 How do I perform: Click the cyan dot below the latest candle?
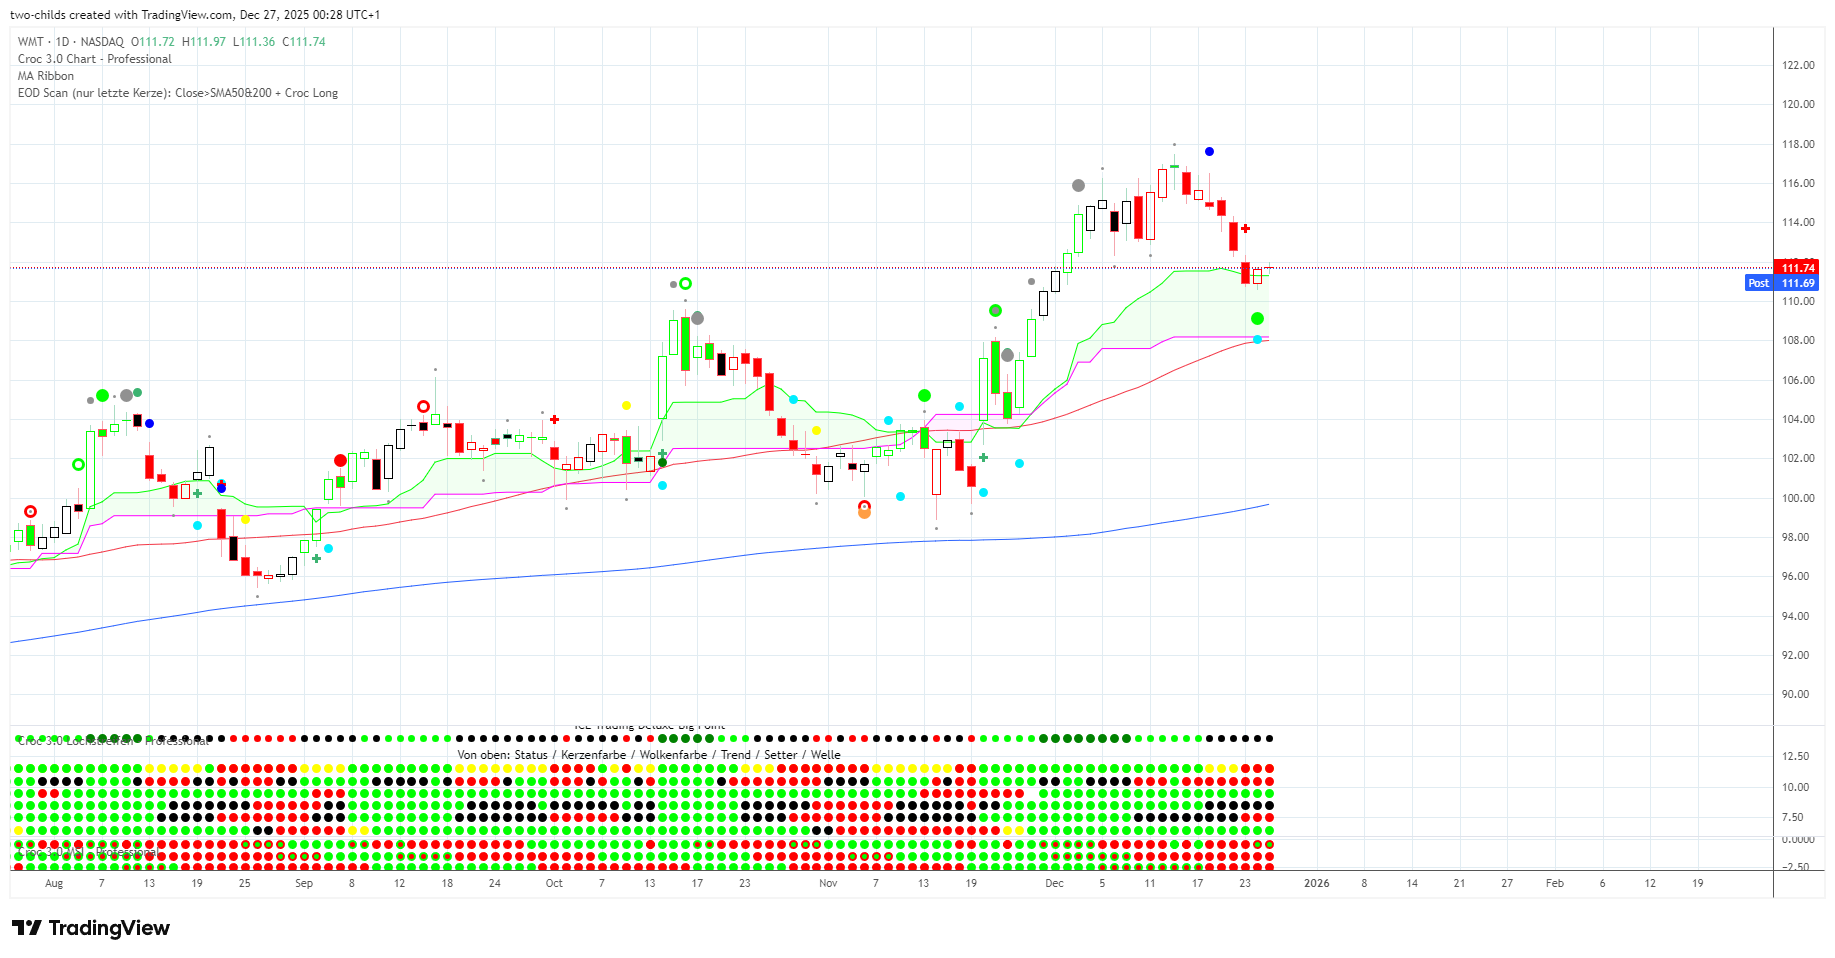coord(1257,340)
